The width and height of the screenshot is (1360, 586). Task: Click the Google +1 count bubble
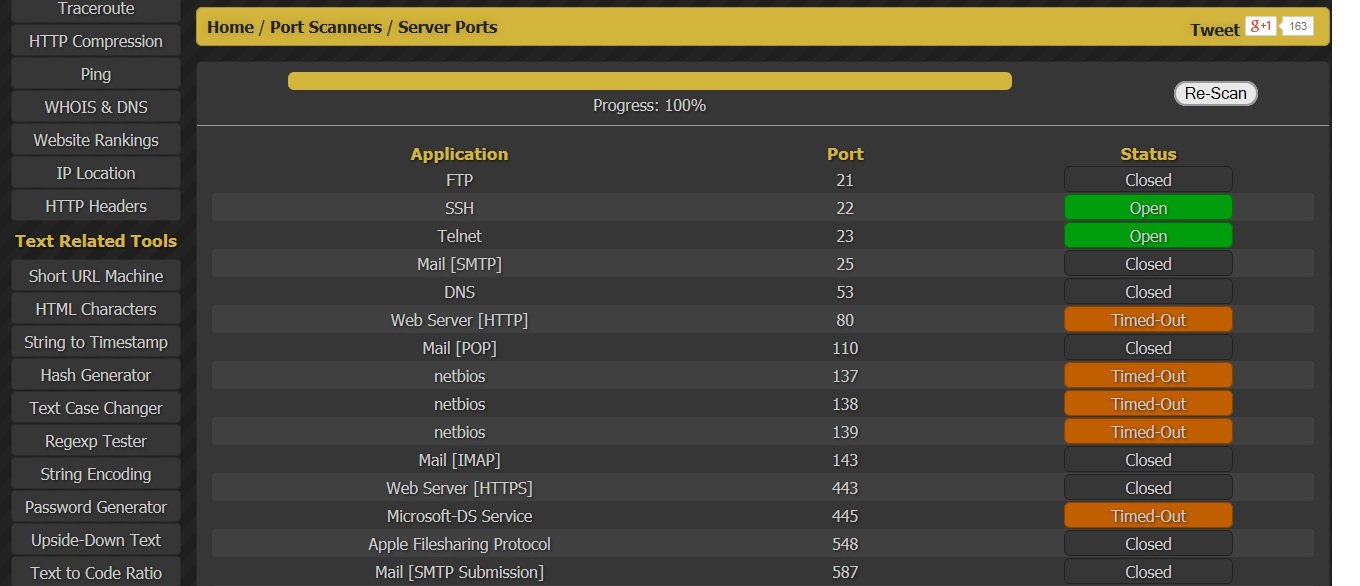click(x=1298, y=26)
